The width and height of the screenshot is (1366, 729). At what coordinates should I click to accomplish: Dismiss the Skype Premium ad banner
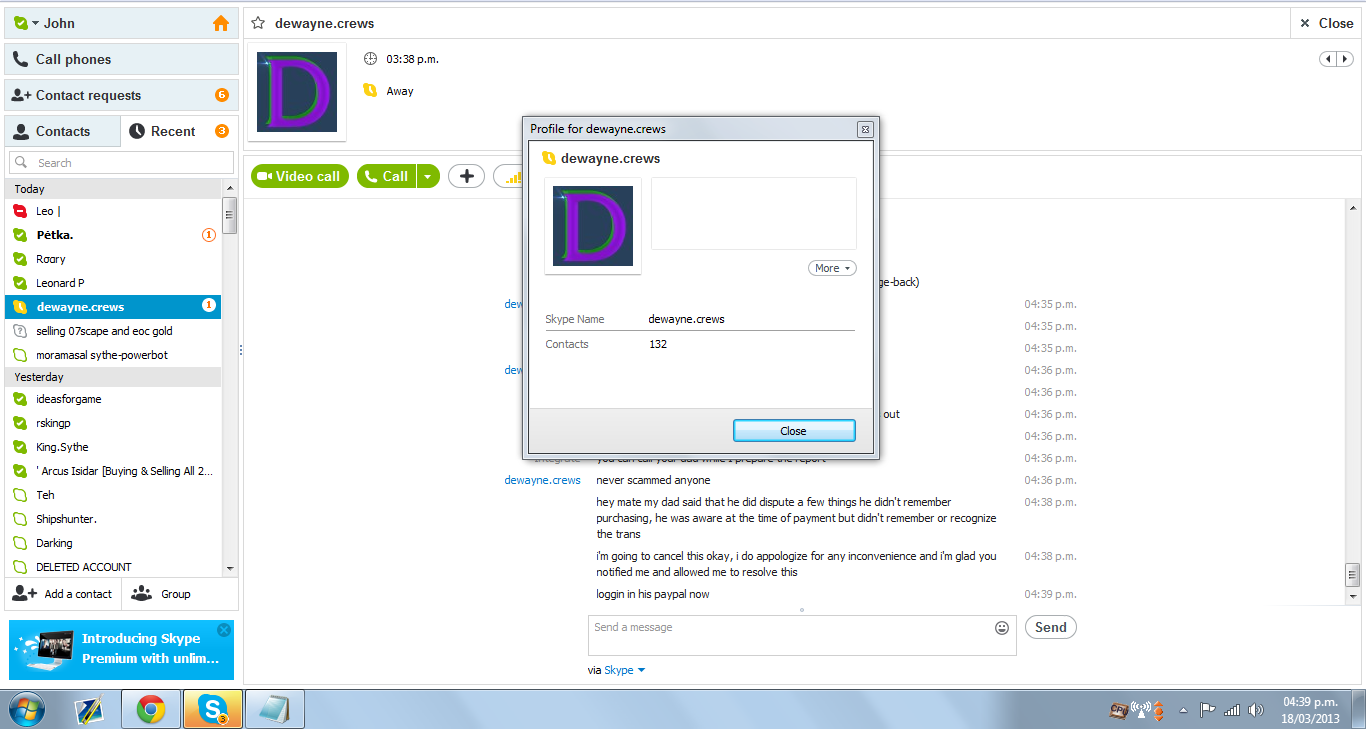[x=224, y=630]
